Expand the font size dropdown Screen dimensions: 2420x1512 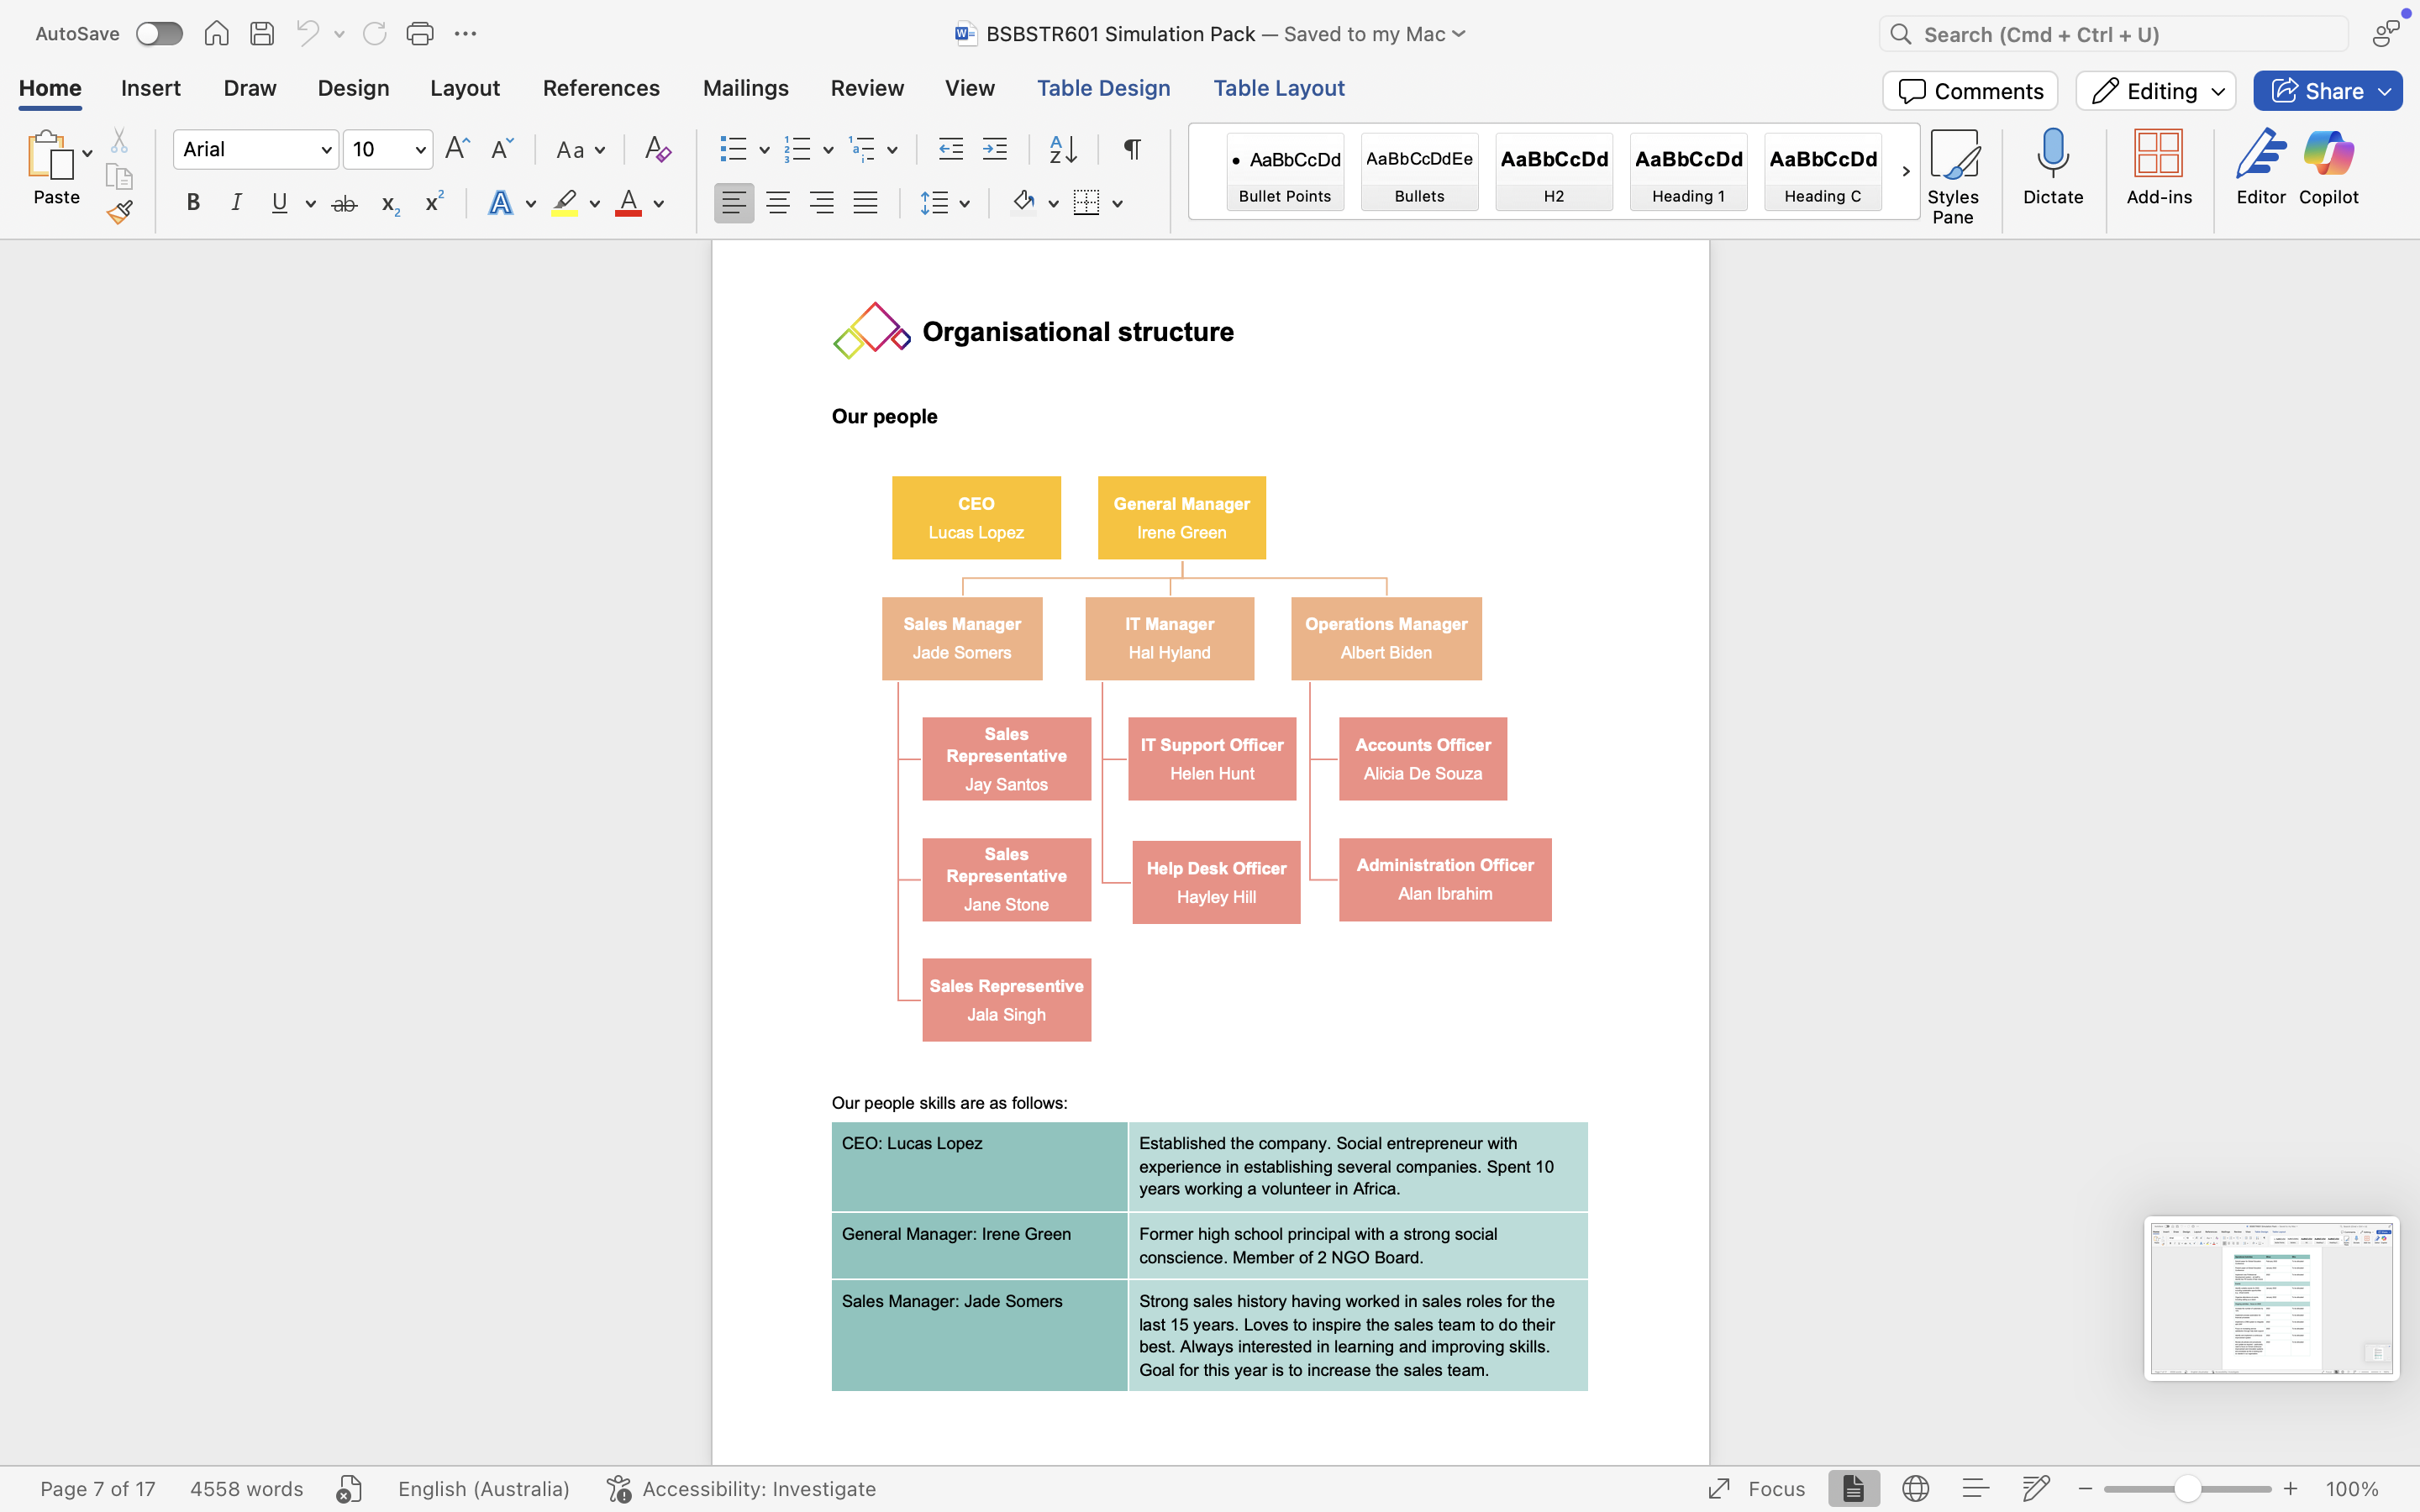420,150
